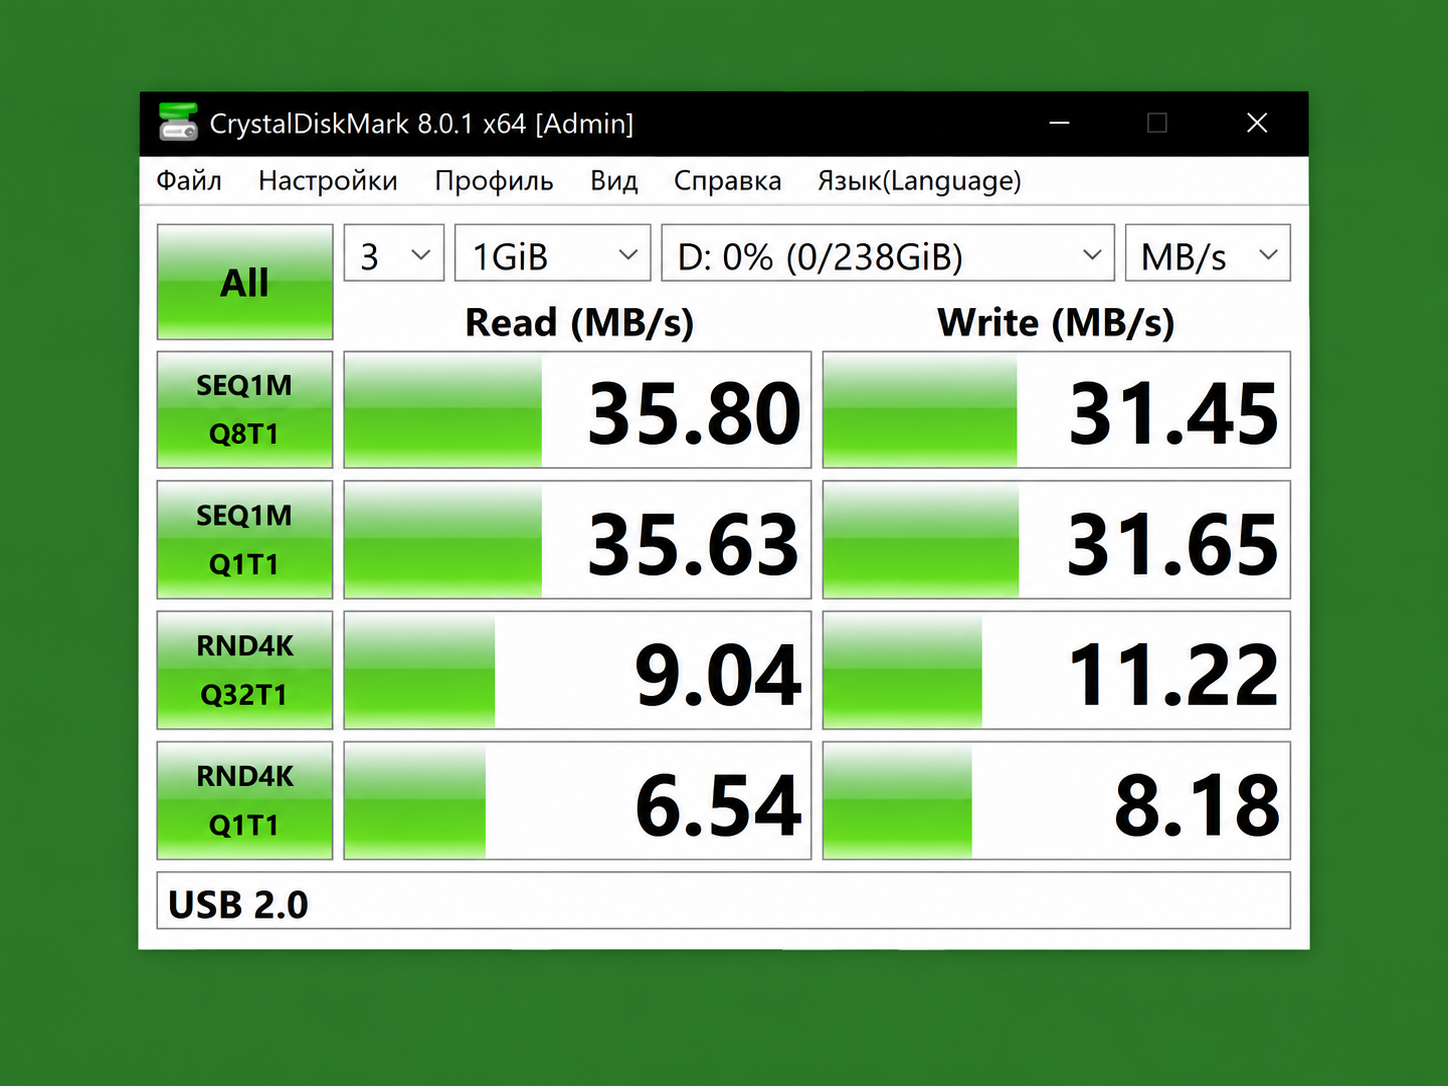
Task: Open the MB/s unit dropdown
Action: coord(1208,253)
